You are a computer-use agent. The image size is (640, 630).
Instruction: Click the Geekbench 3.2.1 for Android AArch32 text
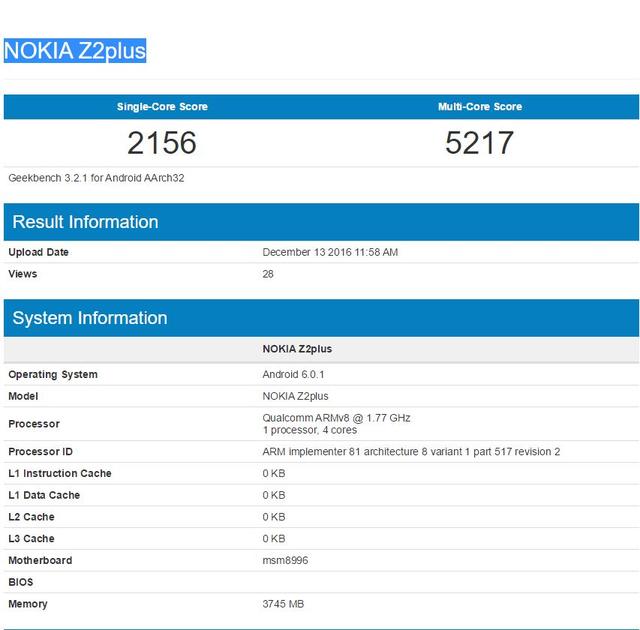coord(96,178)
